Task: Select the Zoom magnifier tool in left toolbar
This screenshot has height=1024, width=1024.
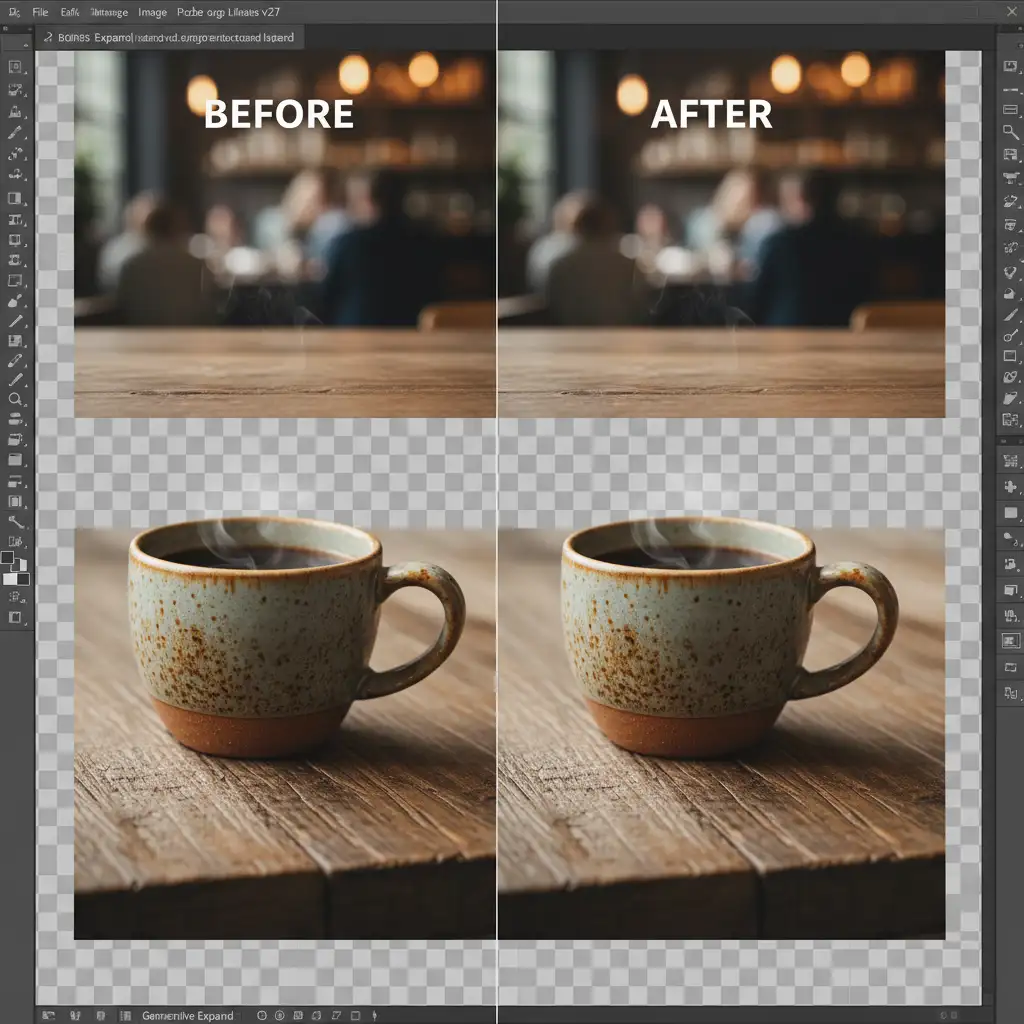Action: click(x=15, y=399)
